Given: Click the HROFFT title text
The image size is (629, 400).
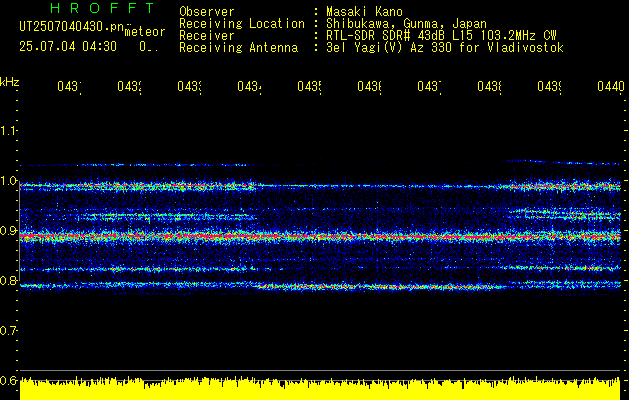Looking at the screenshot, I should pos(102,8).
